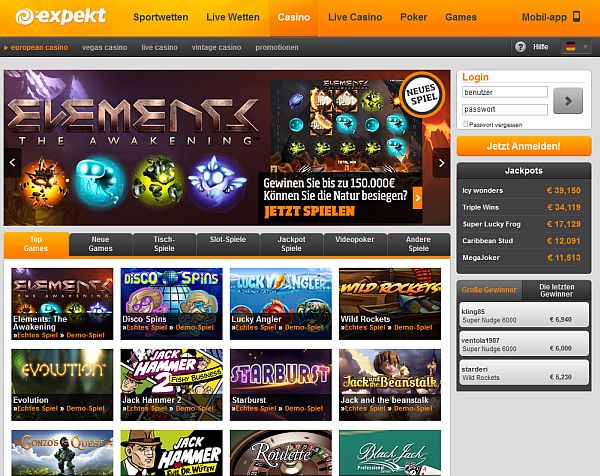600x476 pixels.
Task: Click orange arrow beside Jetzt Spielen
Action: (417, 198)
